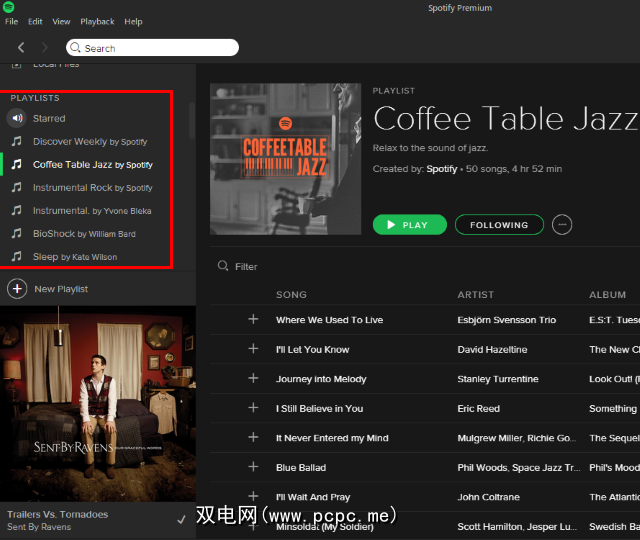This screenshot has width=640, height=540.
Task: Open the Playback menu
Action: [97, 22]
